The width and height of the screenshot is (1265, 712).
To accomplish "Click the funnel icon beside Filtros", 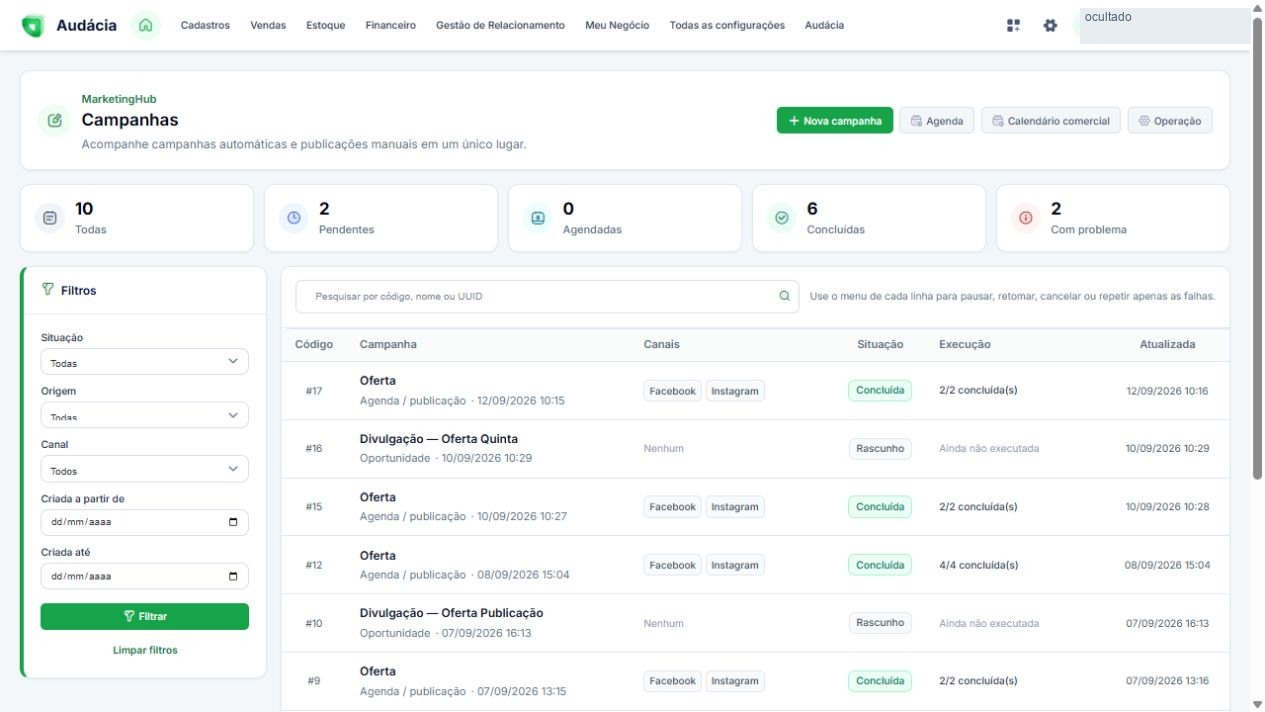I will pos(47,290).
